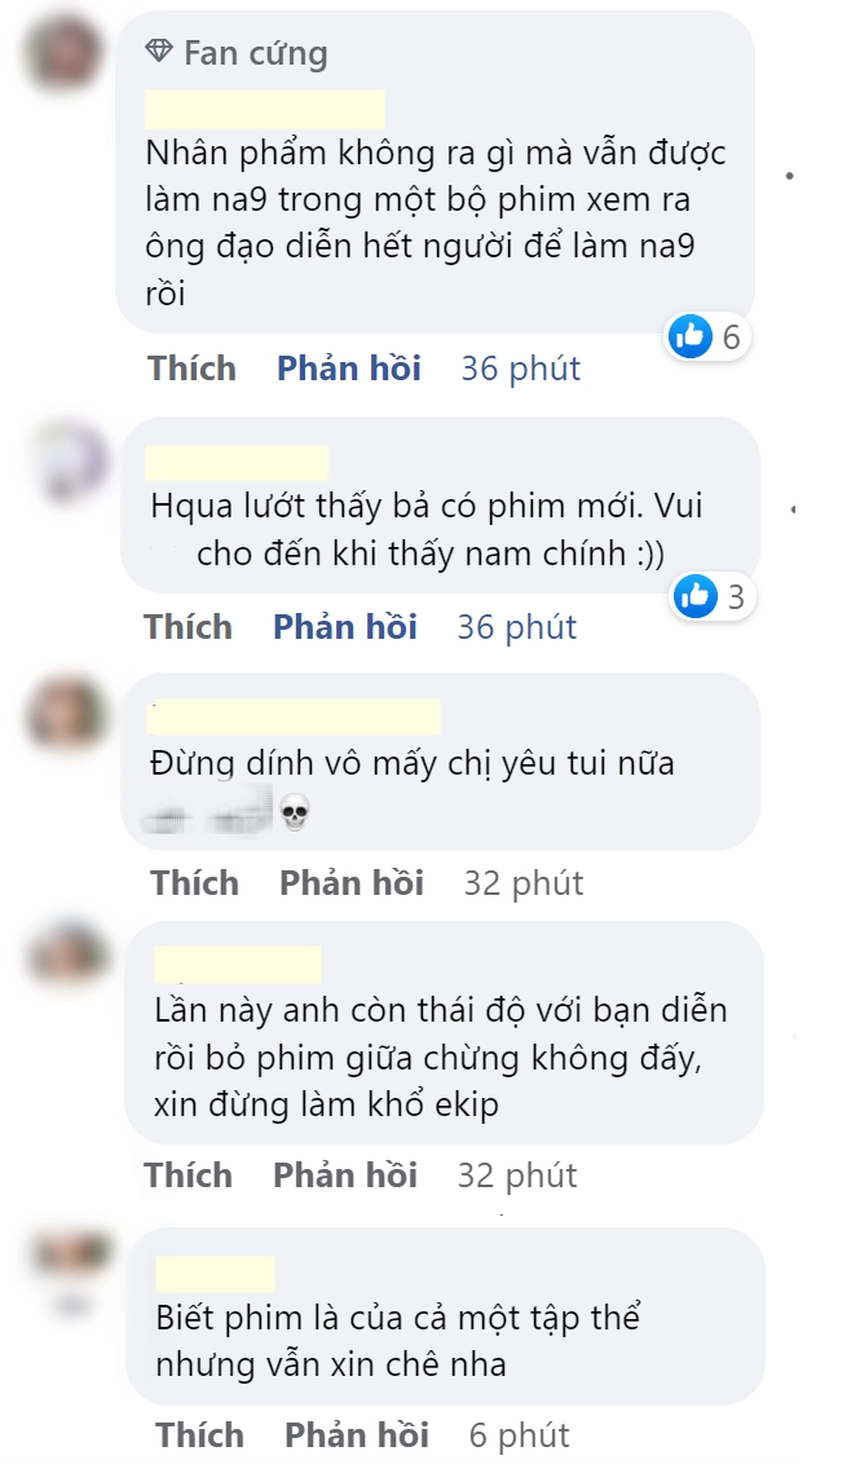This screenshot has height=1482, width=860.
Task: Open avatar beside 'Biết phim là' comment
Action: click(70, 1264)
